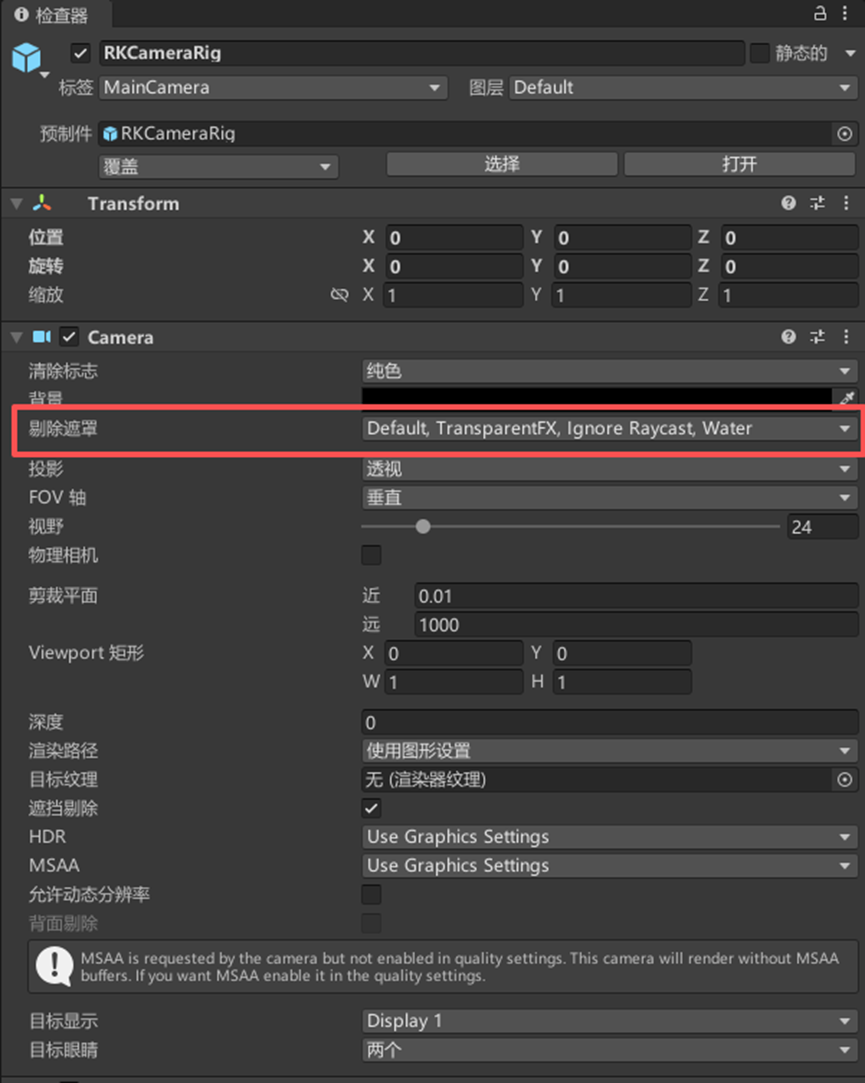Open the 覆盖 overrides dropdown

pos(218,166)
